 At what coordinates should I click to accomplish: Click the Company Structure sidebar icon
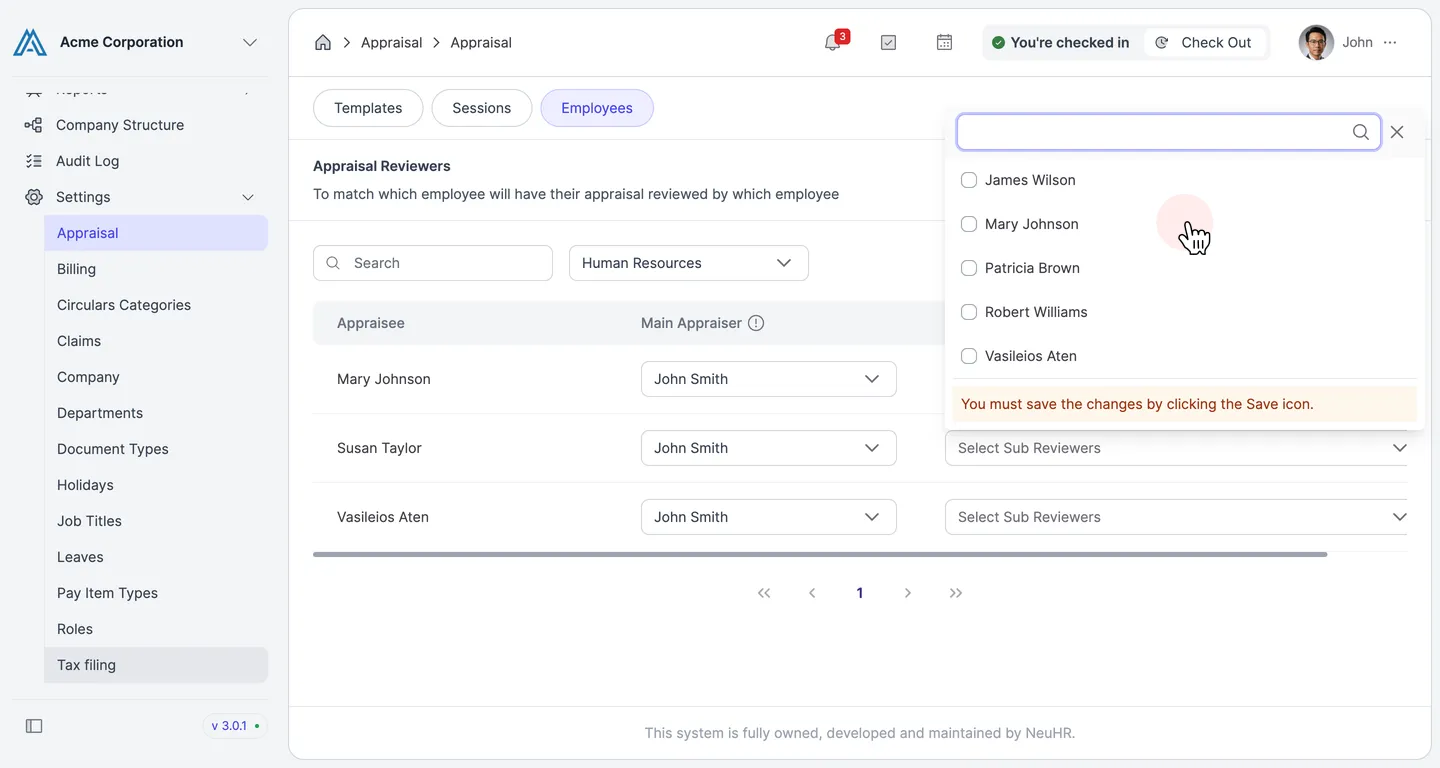(x=33, y=125)
